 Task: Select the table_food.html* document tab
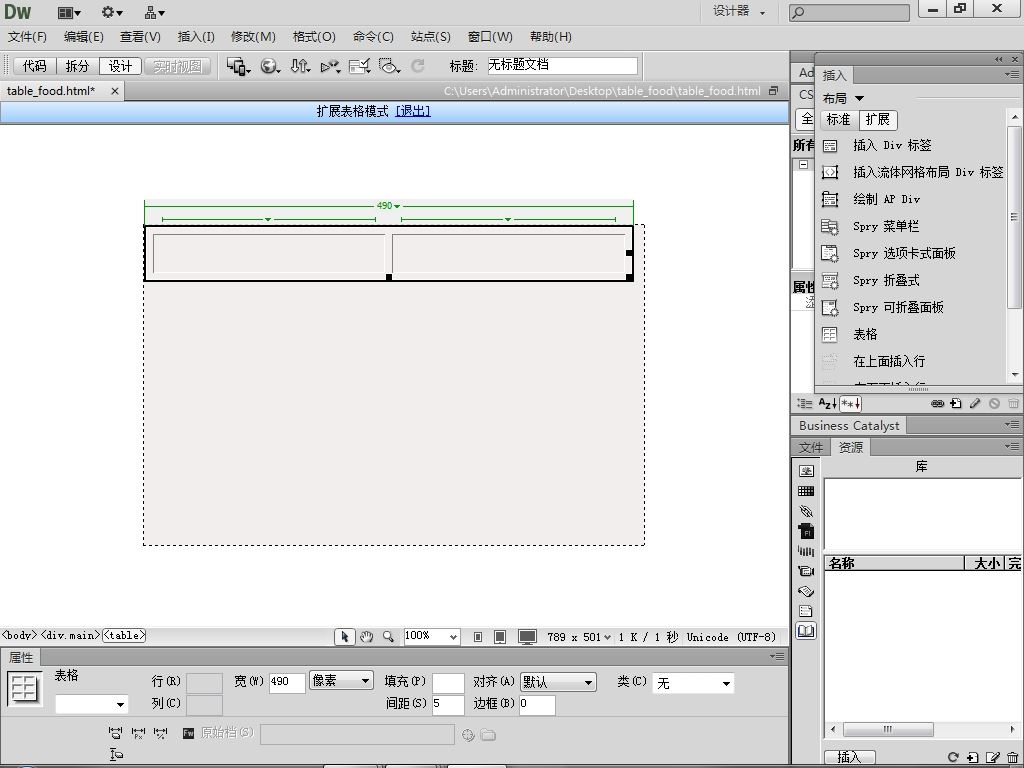coord(51,91)
